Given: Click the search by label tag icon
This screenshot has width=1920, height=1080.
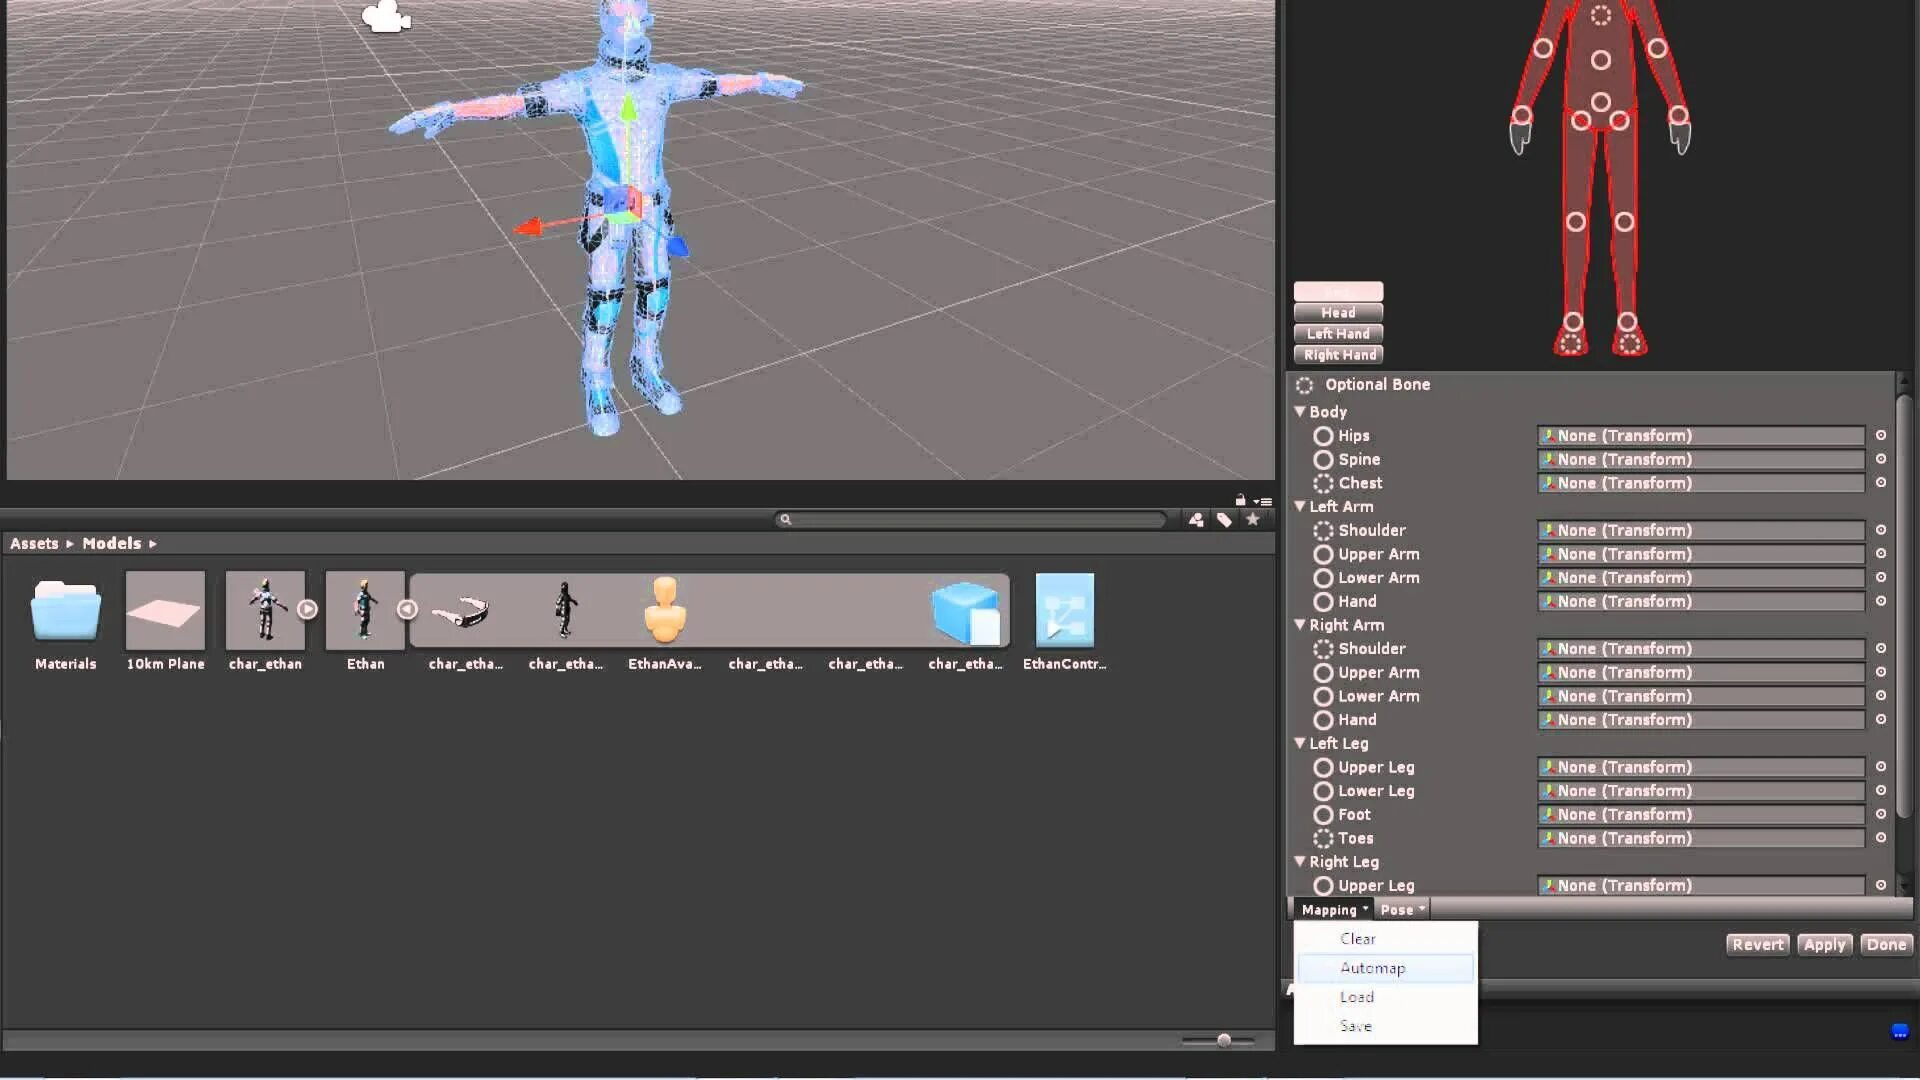Looking at the screenshot, I should pyautogui.click(x=1224, y=519).
